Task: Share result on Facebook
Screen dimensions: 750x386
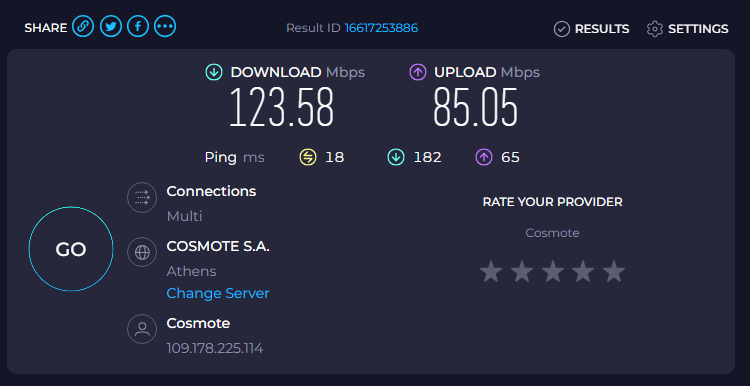Action: [138, 26]
